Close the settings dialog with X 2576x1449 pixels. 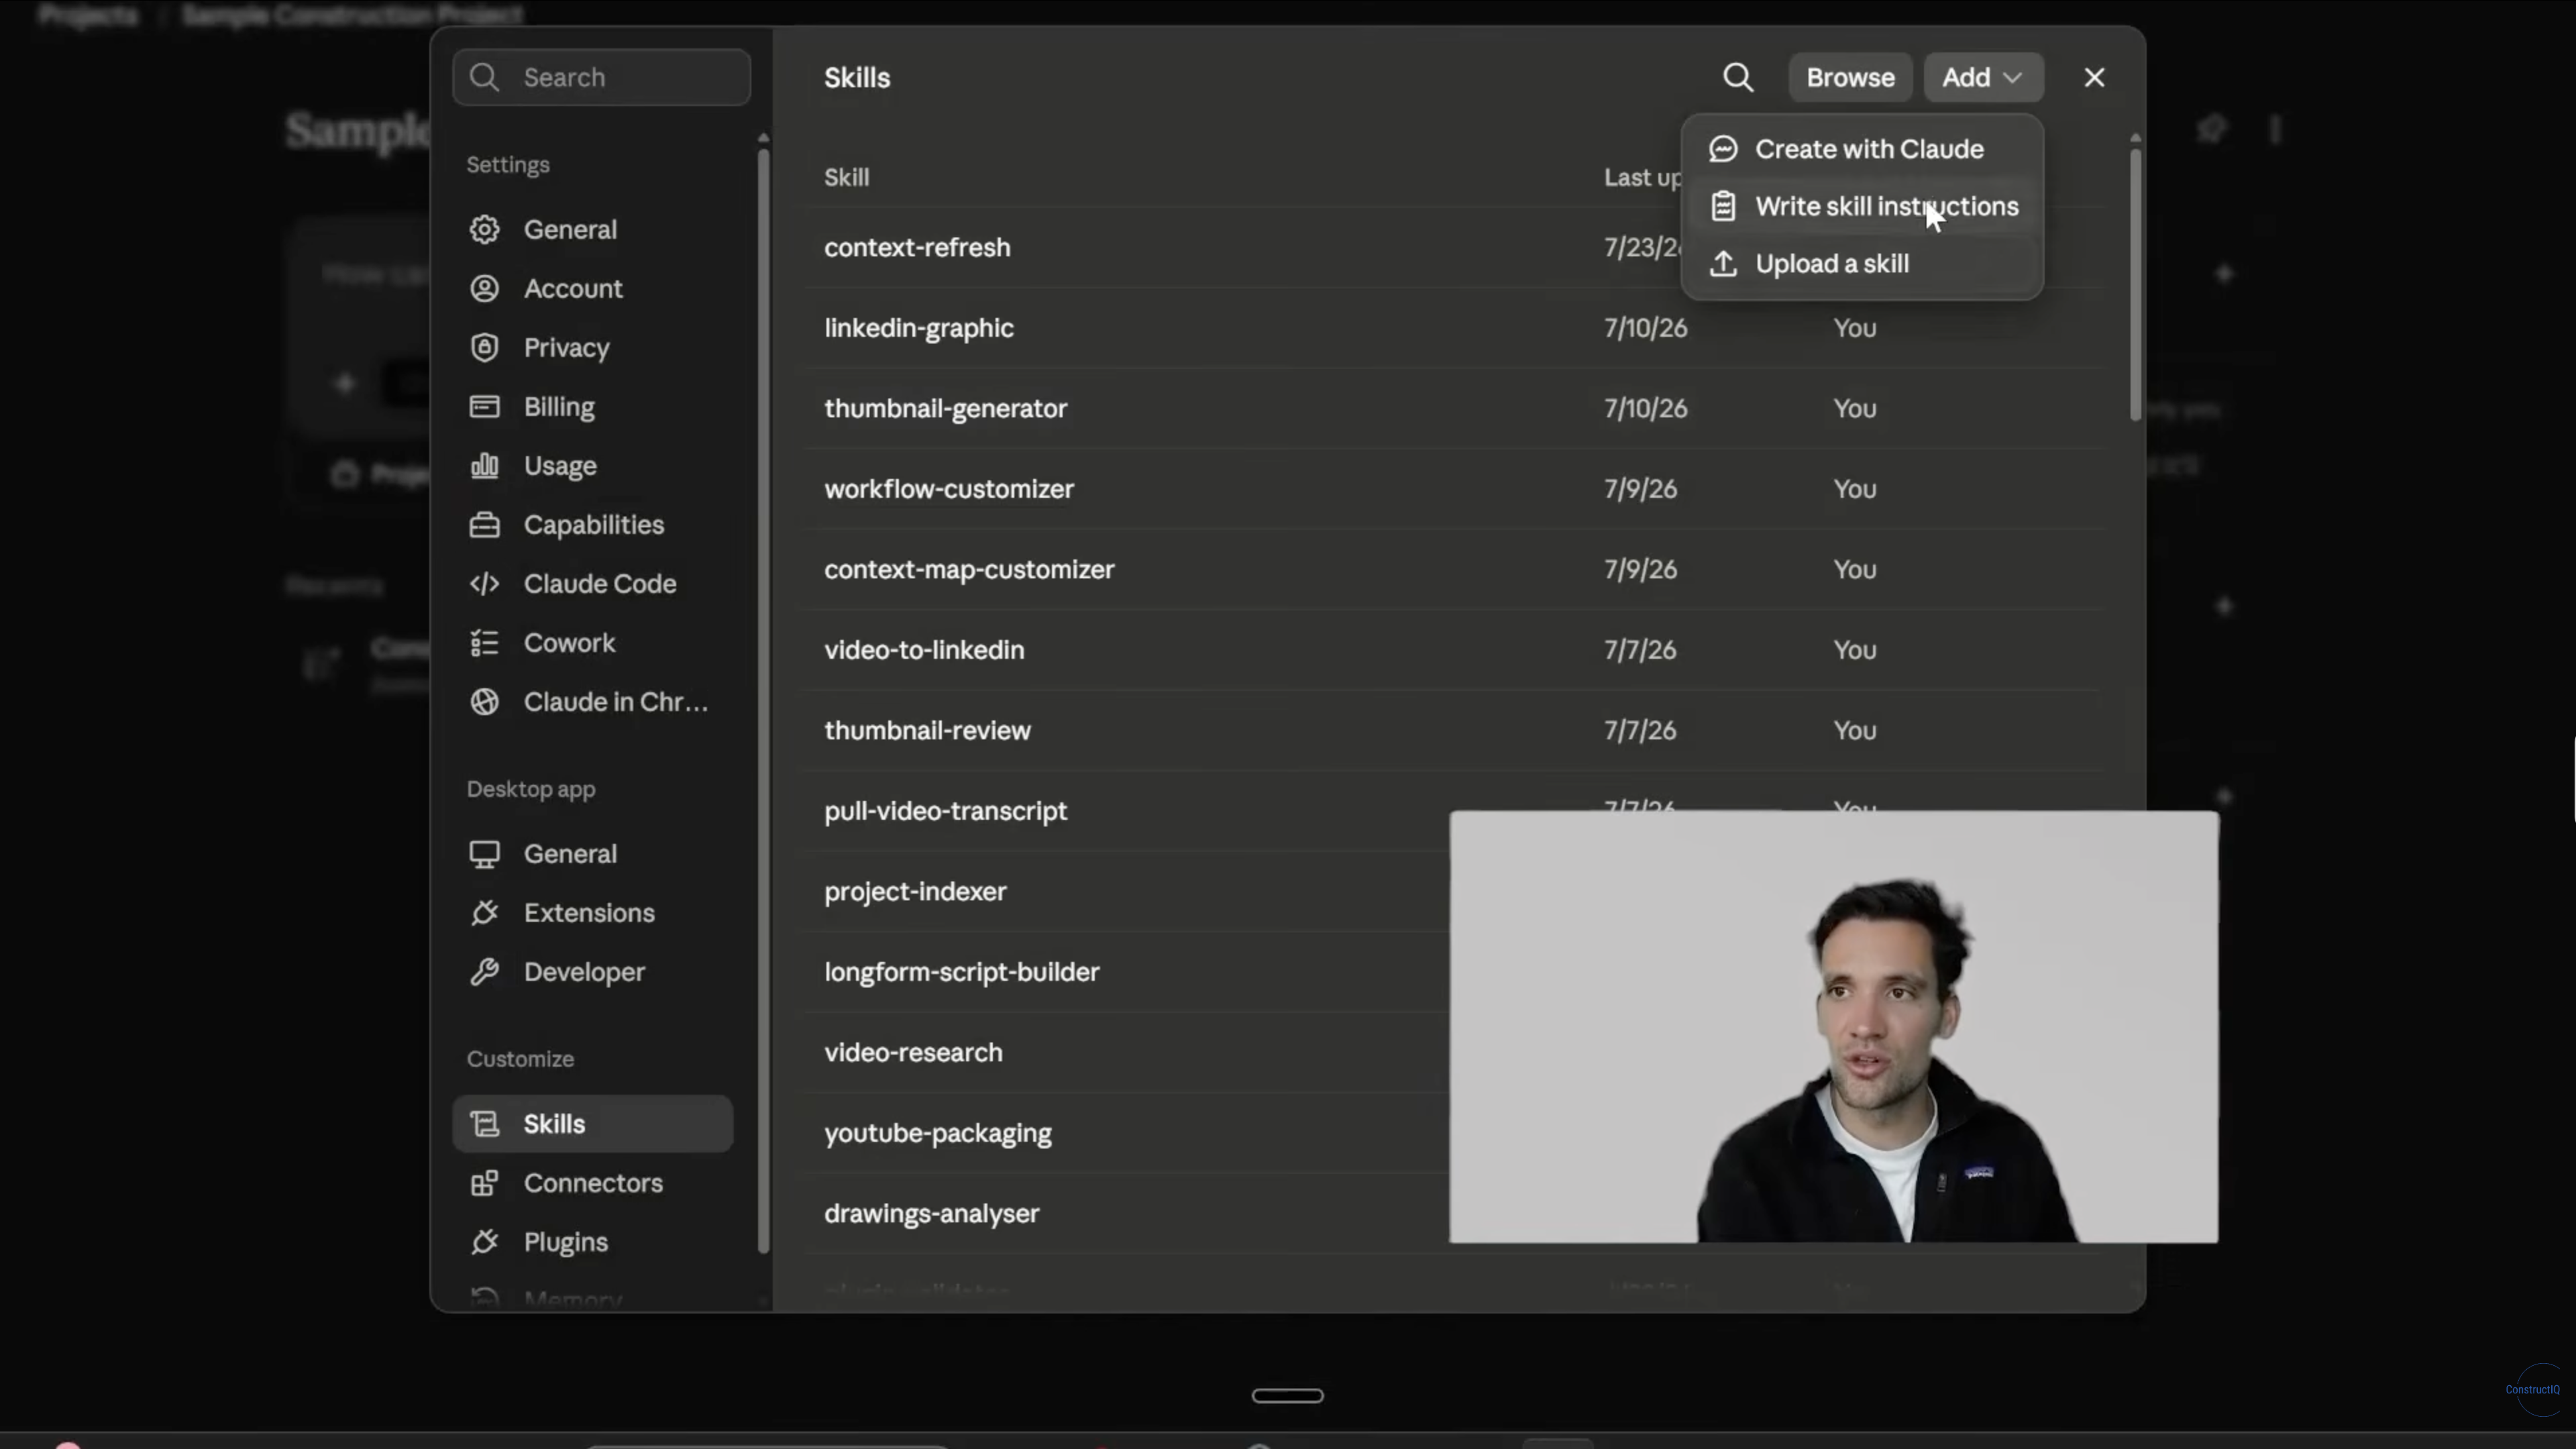click(x=2094, y=78)
